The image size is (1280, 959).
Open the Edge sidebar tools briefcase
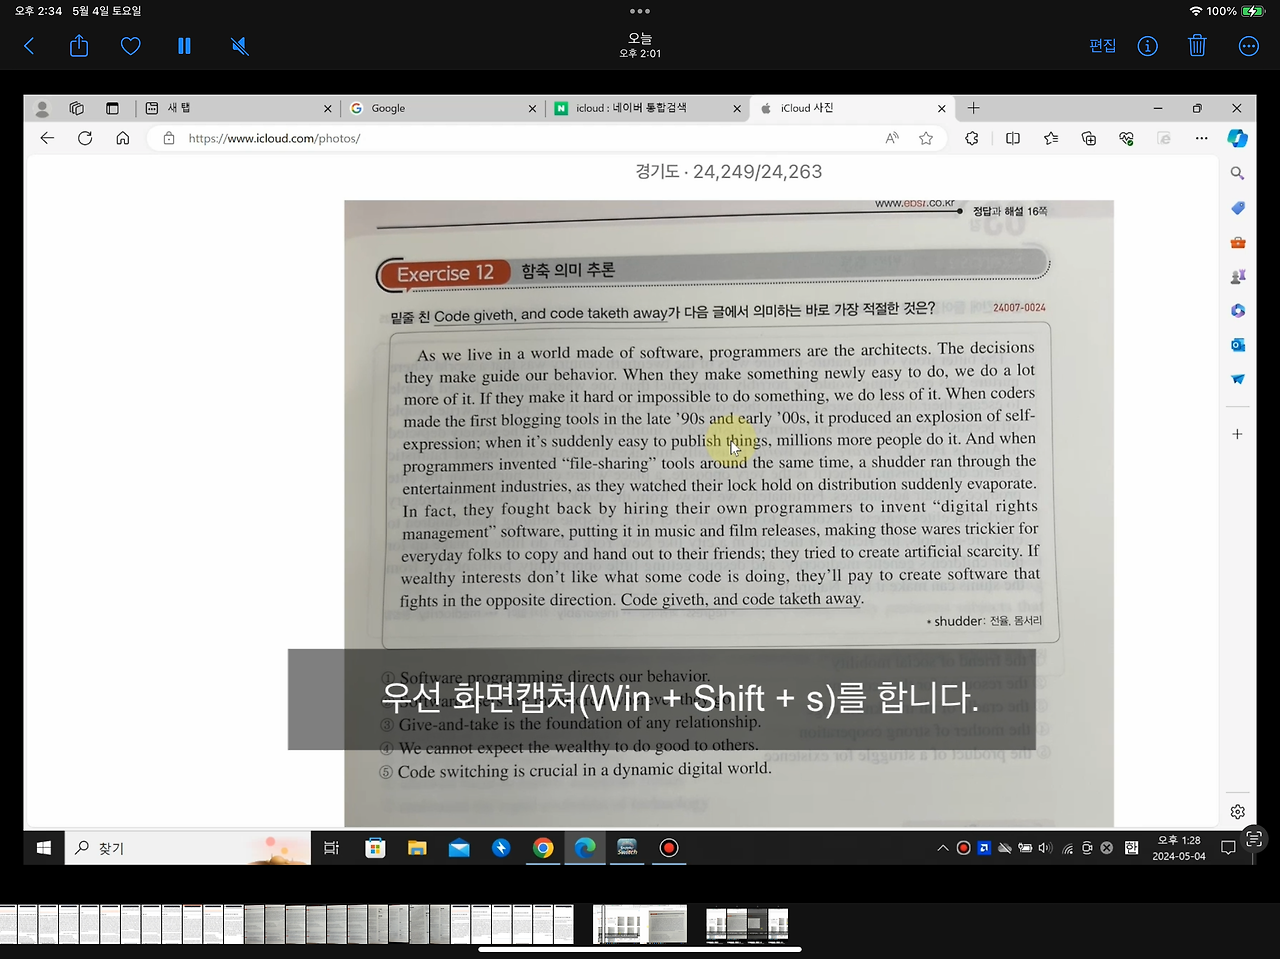click(1238, 242)
